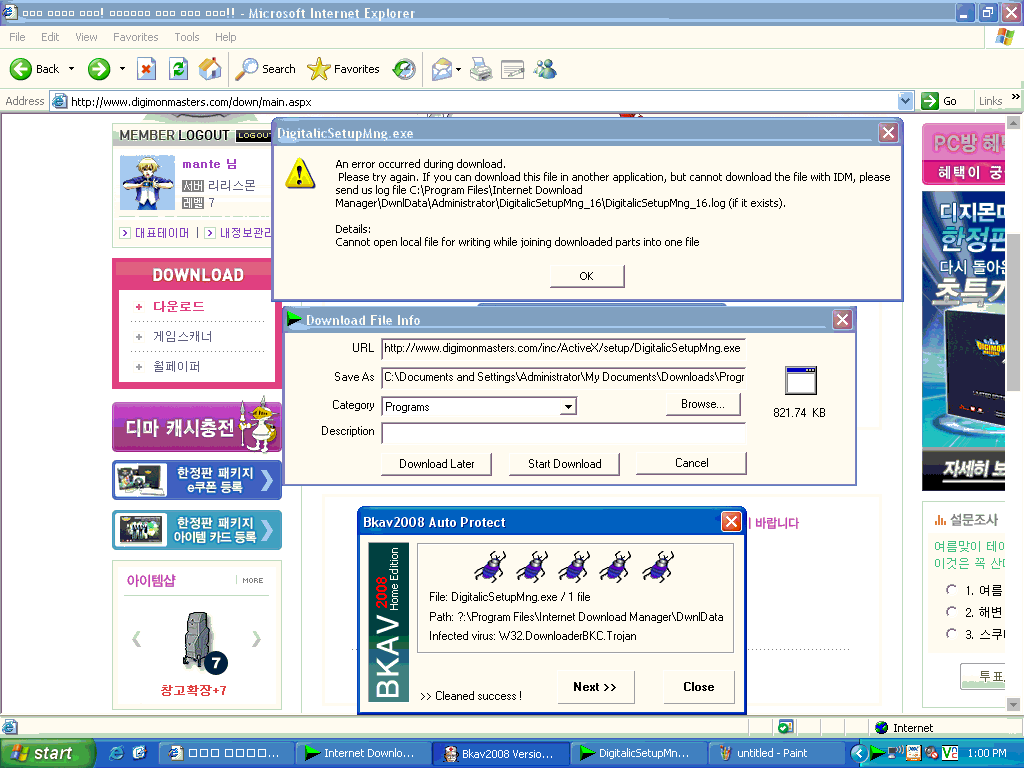This screenshot has width=1024, height=768.
Task: Click the 다운로드 link in download menu
Action: point(178,306)
